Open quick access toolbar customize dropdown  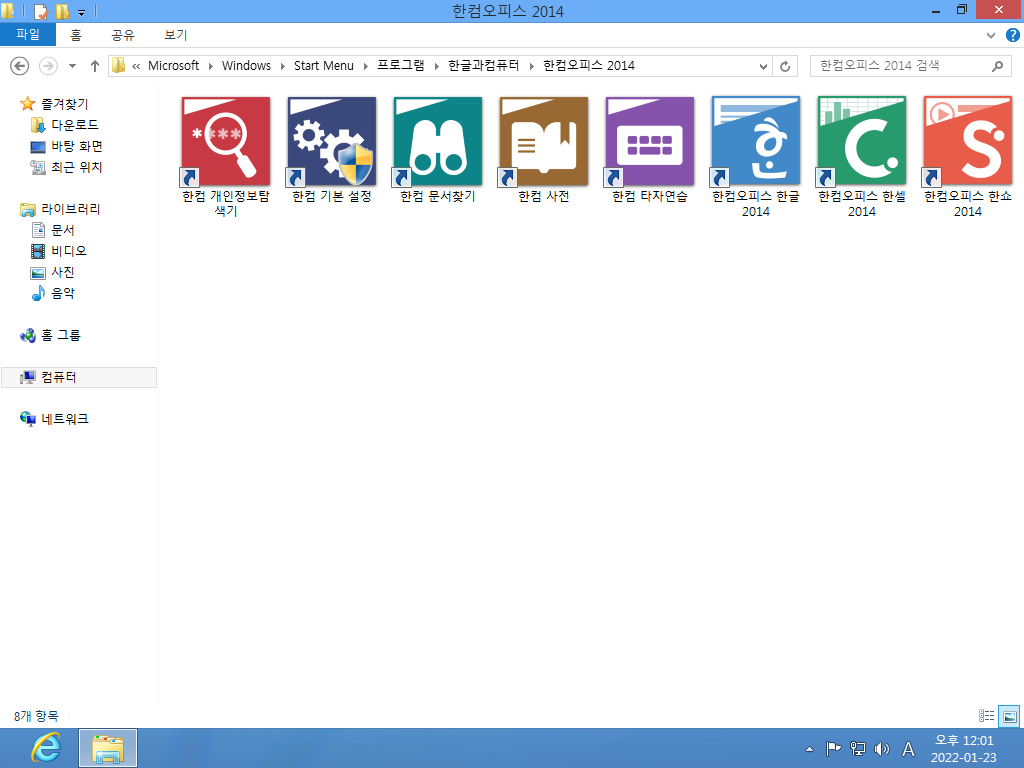[x=82, y=12]
